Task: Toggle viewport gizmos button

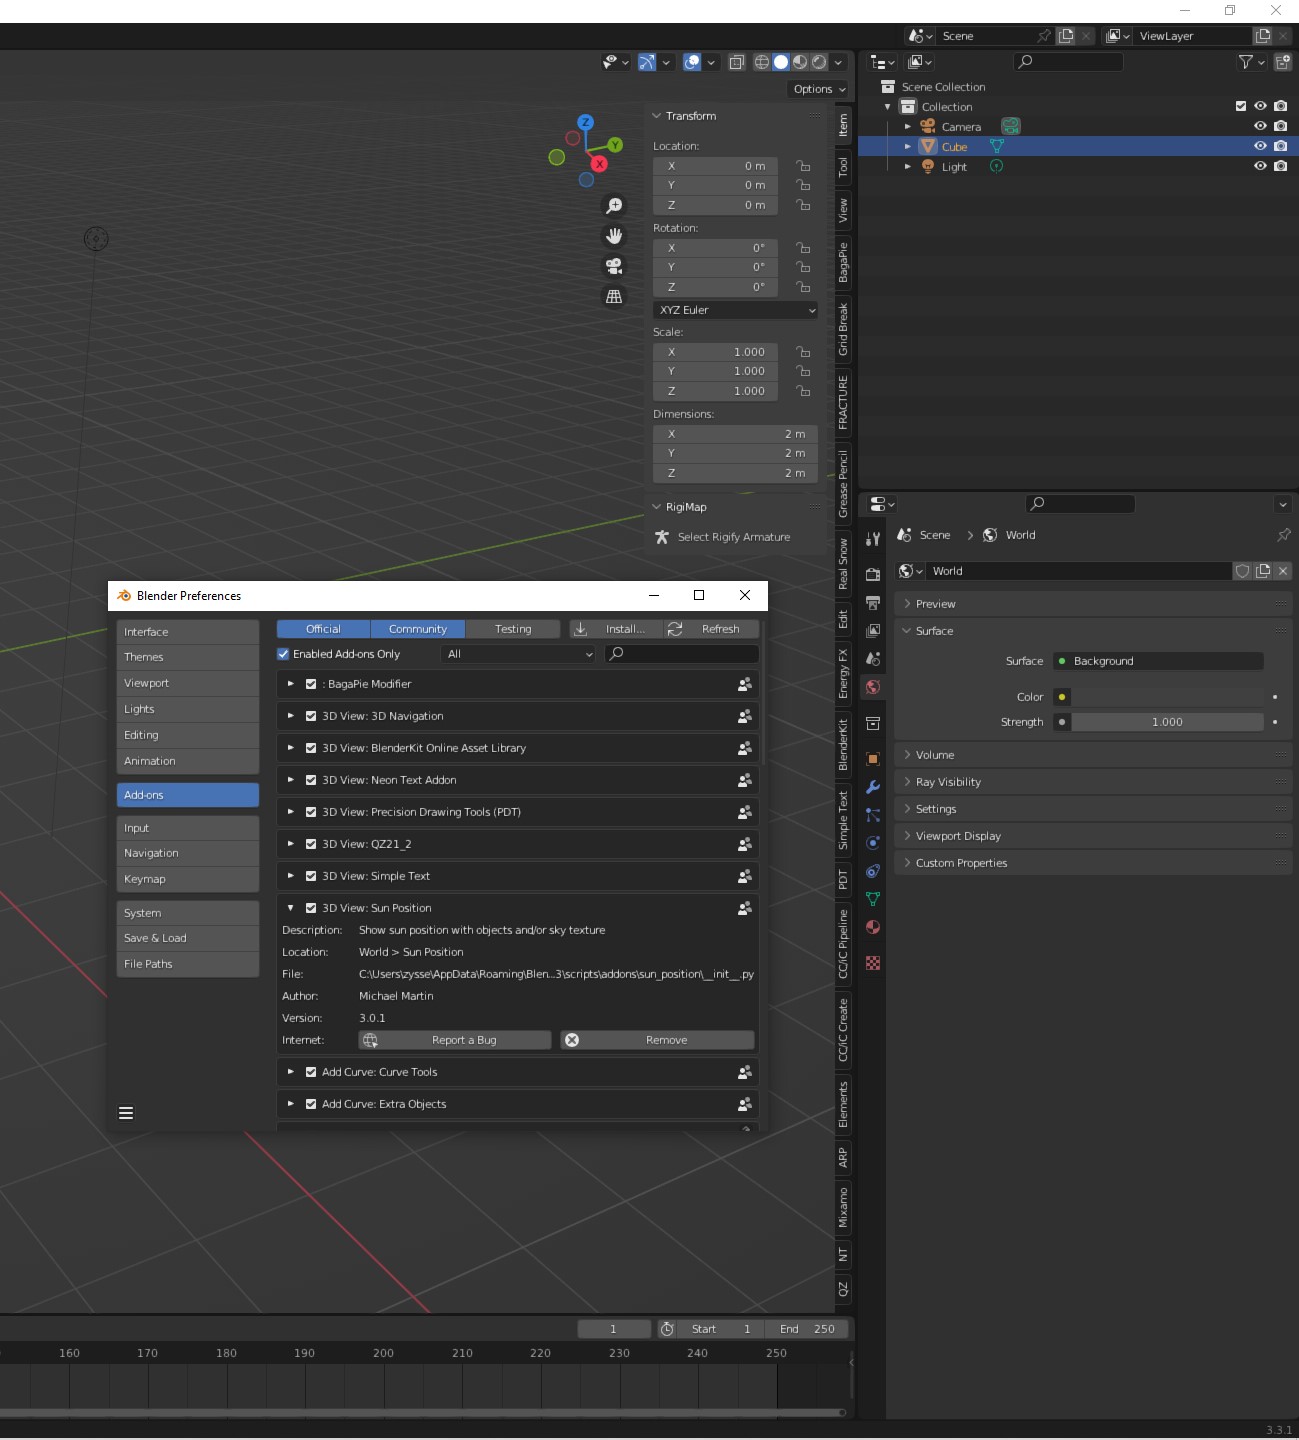Action: click(x=647, y=62)
